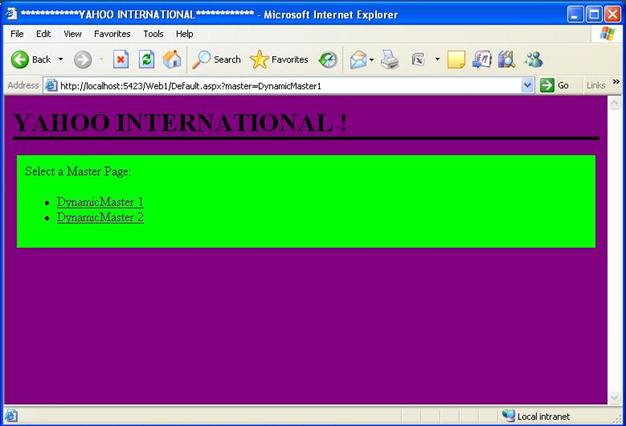The width and height of the screenshot is (626, 426).
Task: Maximize the Internet Explorer window
Action: 594,15
